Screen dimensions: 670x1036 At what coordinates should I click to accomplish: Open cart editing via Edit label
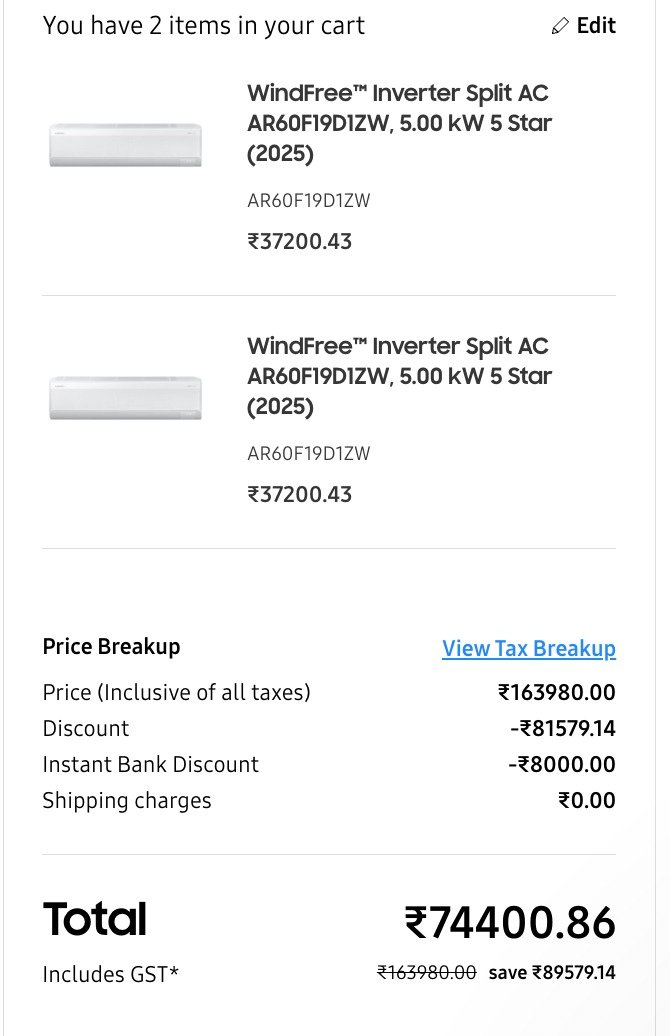(x=596, y=25)
